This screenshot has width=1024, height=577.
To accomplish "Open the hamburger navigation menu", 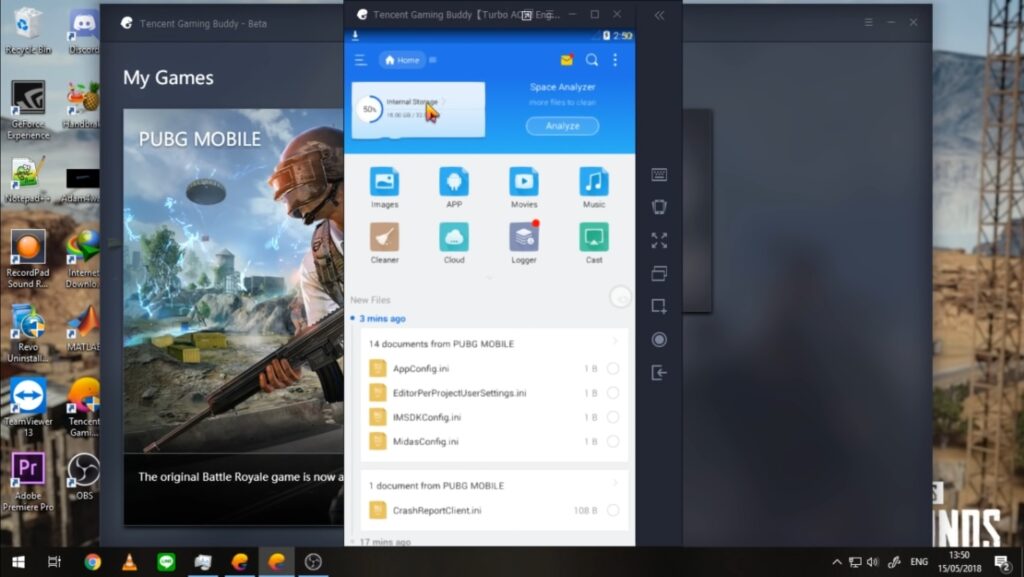I will click(x=360, y=60).
